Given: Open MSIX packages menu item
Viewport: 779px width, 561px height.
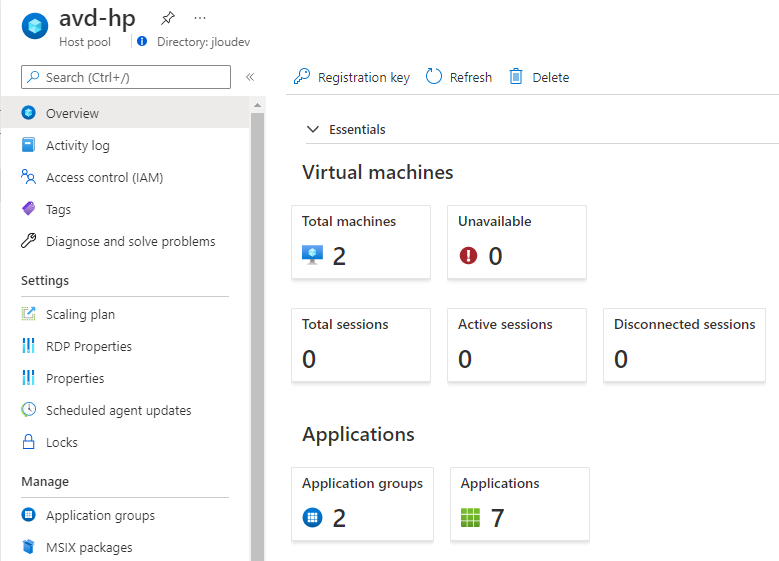Looking at the screenshot, I should pyautogui.click(x=125, y=547).
